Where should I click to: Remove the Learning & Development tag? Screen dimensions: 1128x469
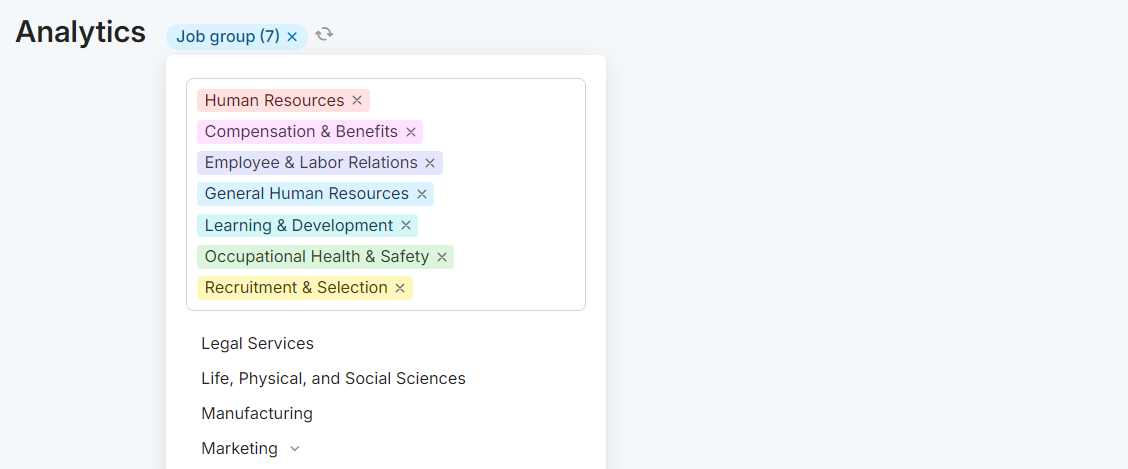[x=406, y=226]
